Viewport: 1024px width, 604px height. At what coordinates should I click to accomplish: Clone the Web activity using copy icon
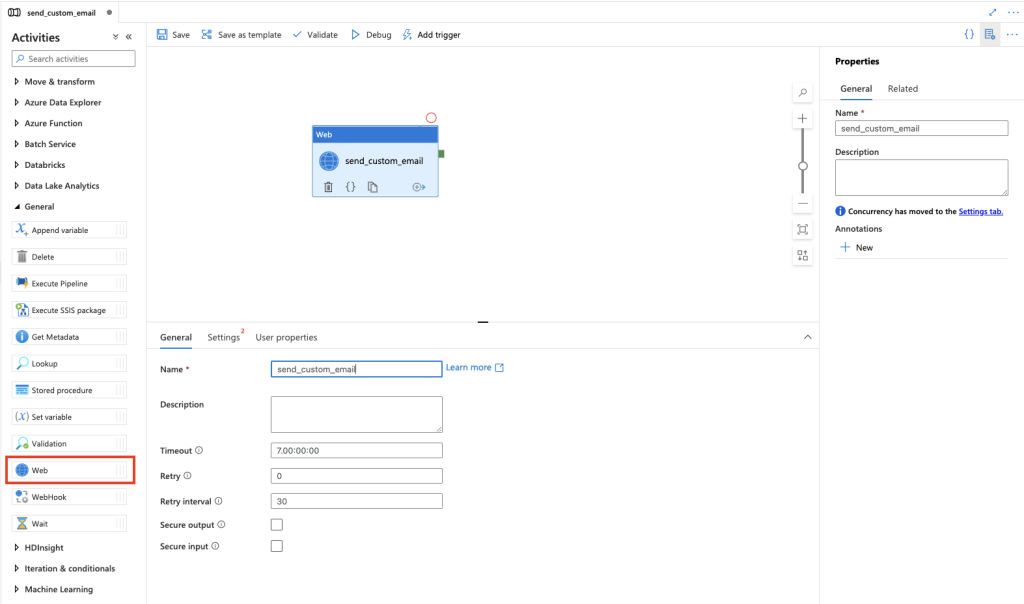(372, 187)
